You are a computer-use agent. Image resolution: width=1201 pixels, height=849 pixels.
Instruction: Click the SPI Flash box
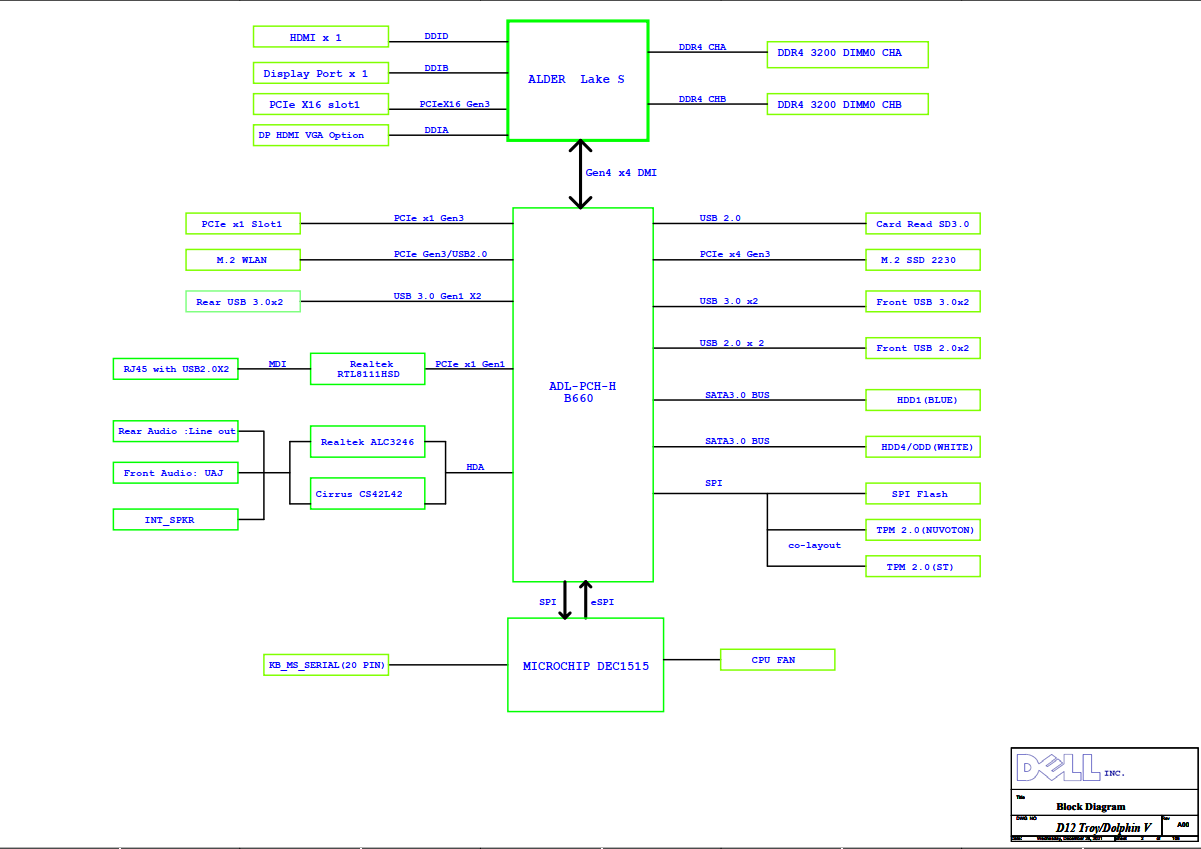[922, 494]
